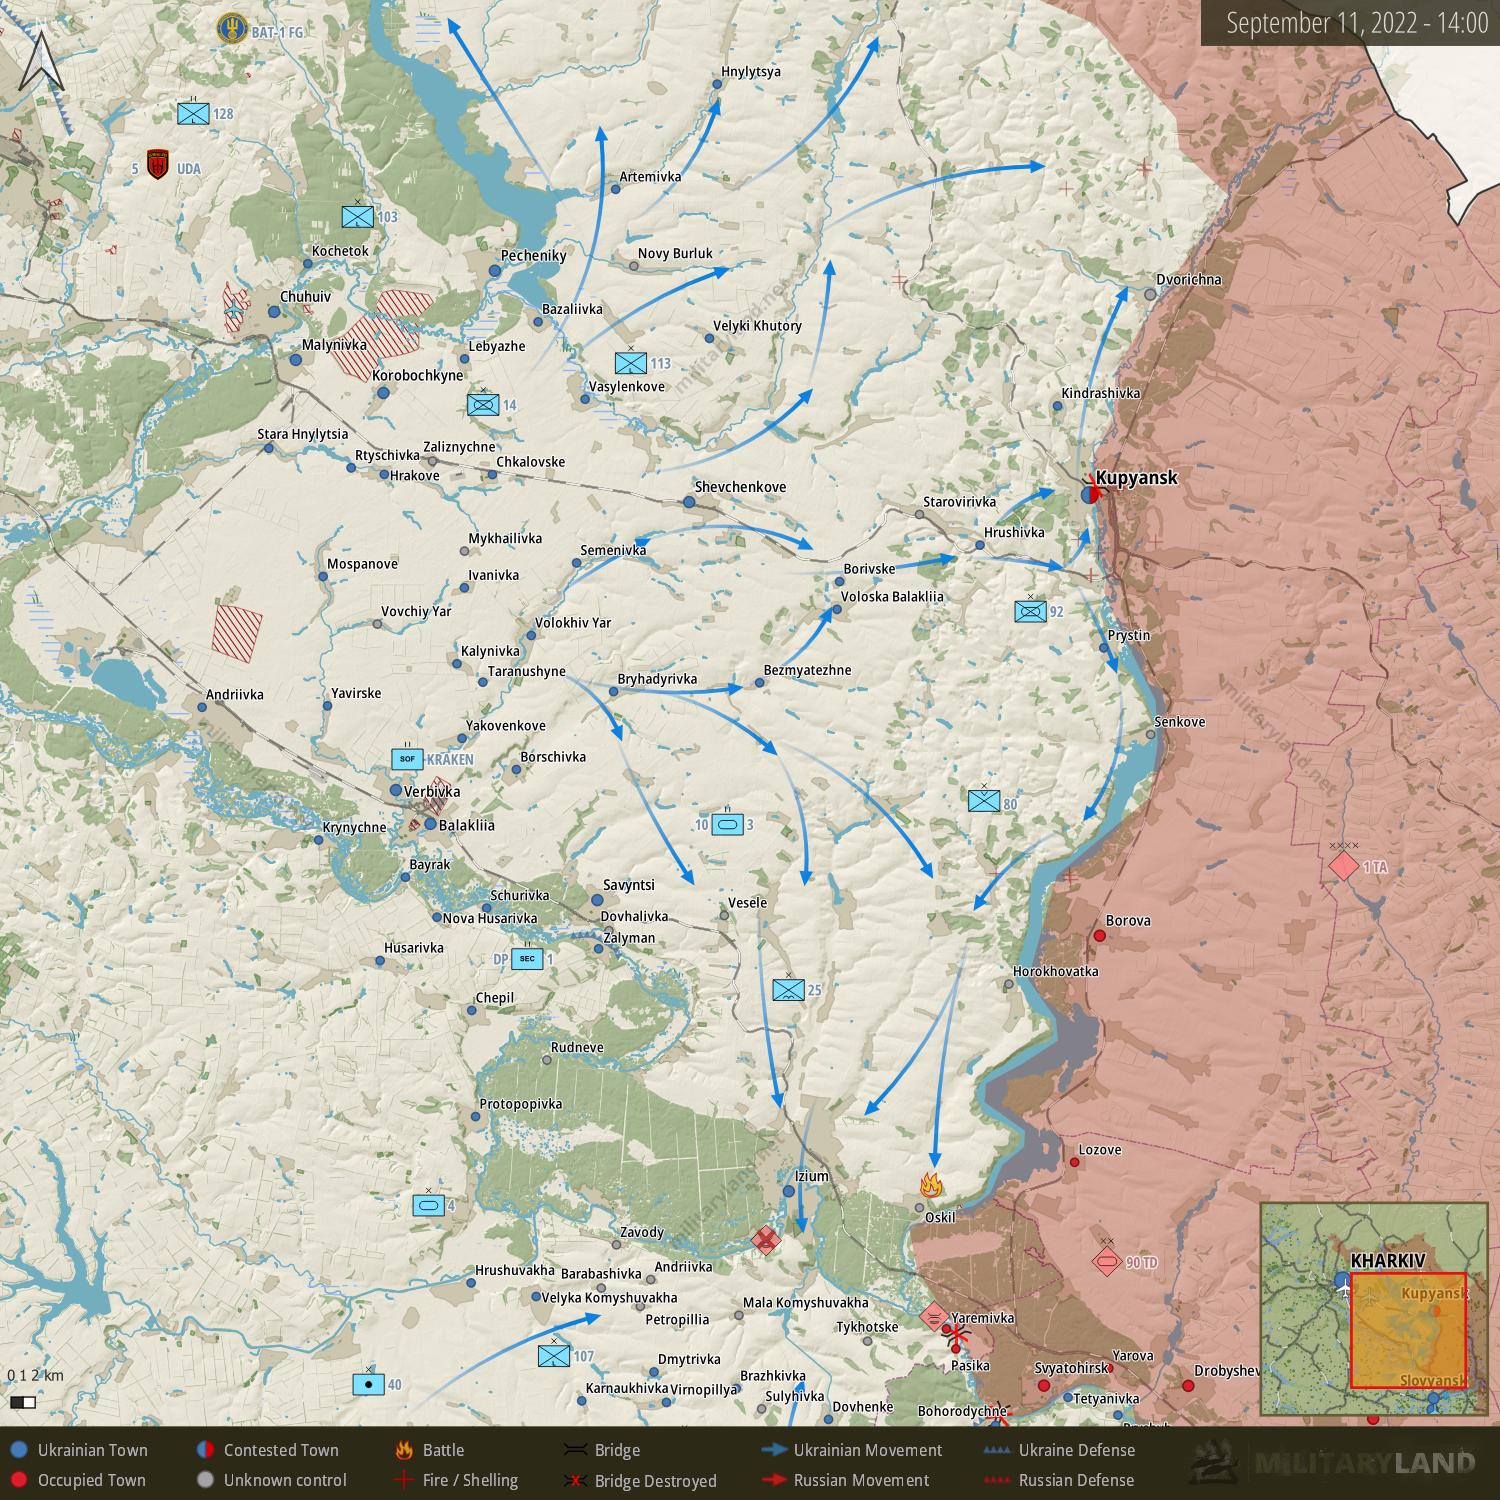Click the occupied Borova red town dot

[x=1099, y=936]
